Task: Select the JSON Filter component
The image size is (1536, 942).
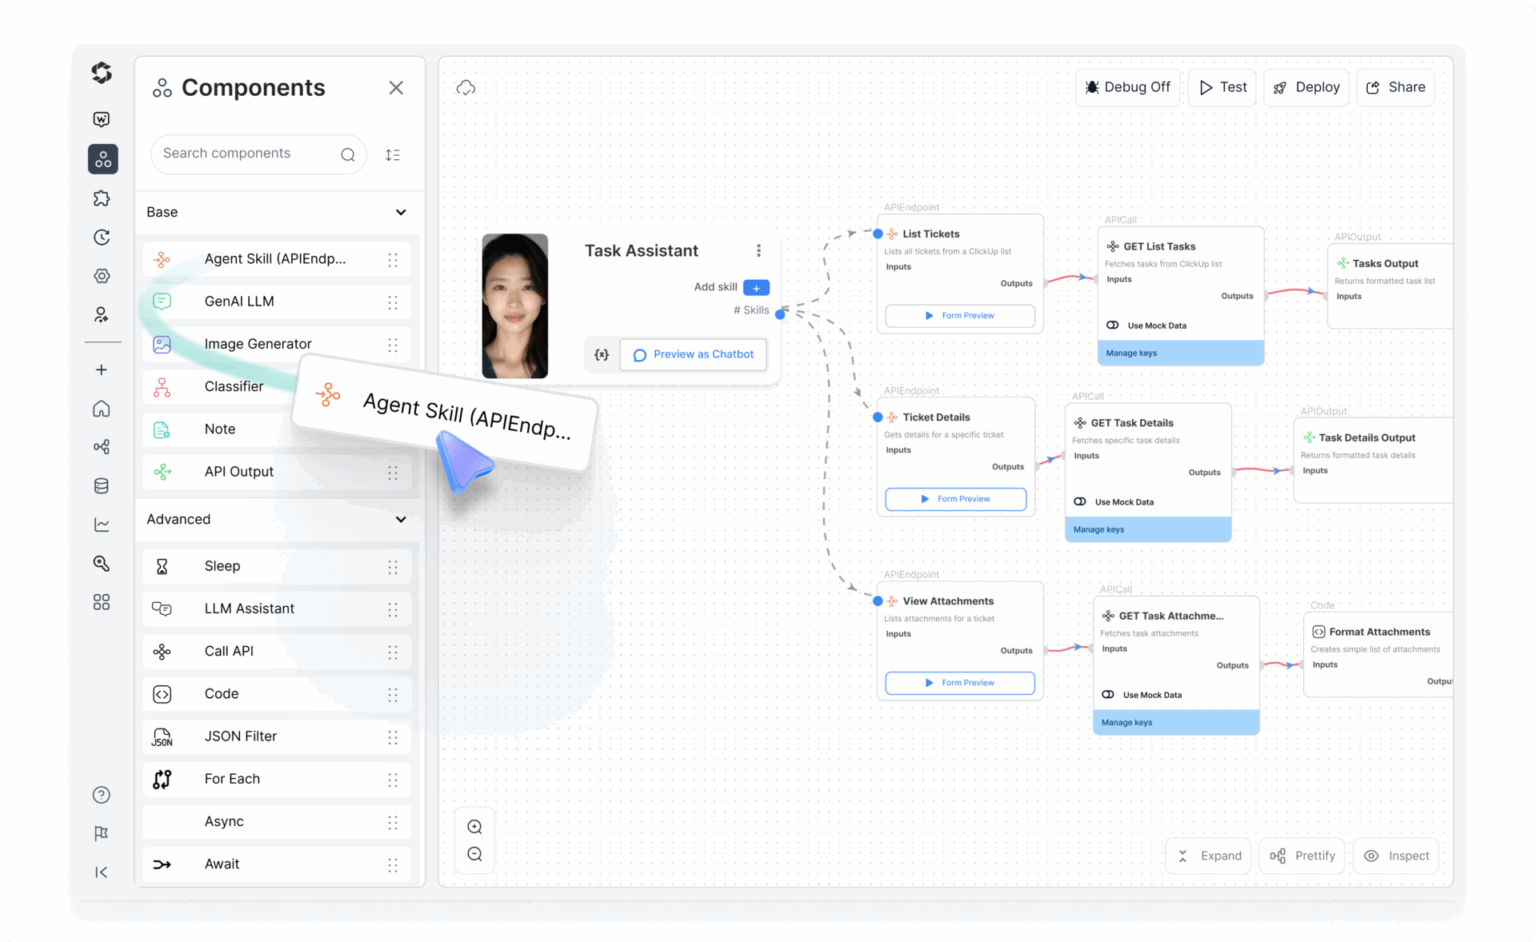Action: (240, 736)
